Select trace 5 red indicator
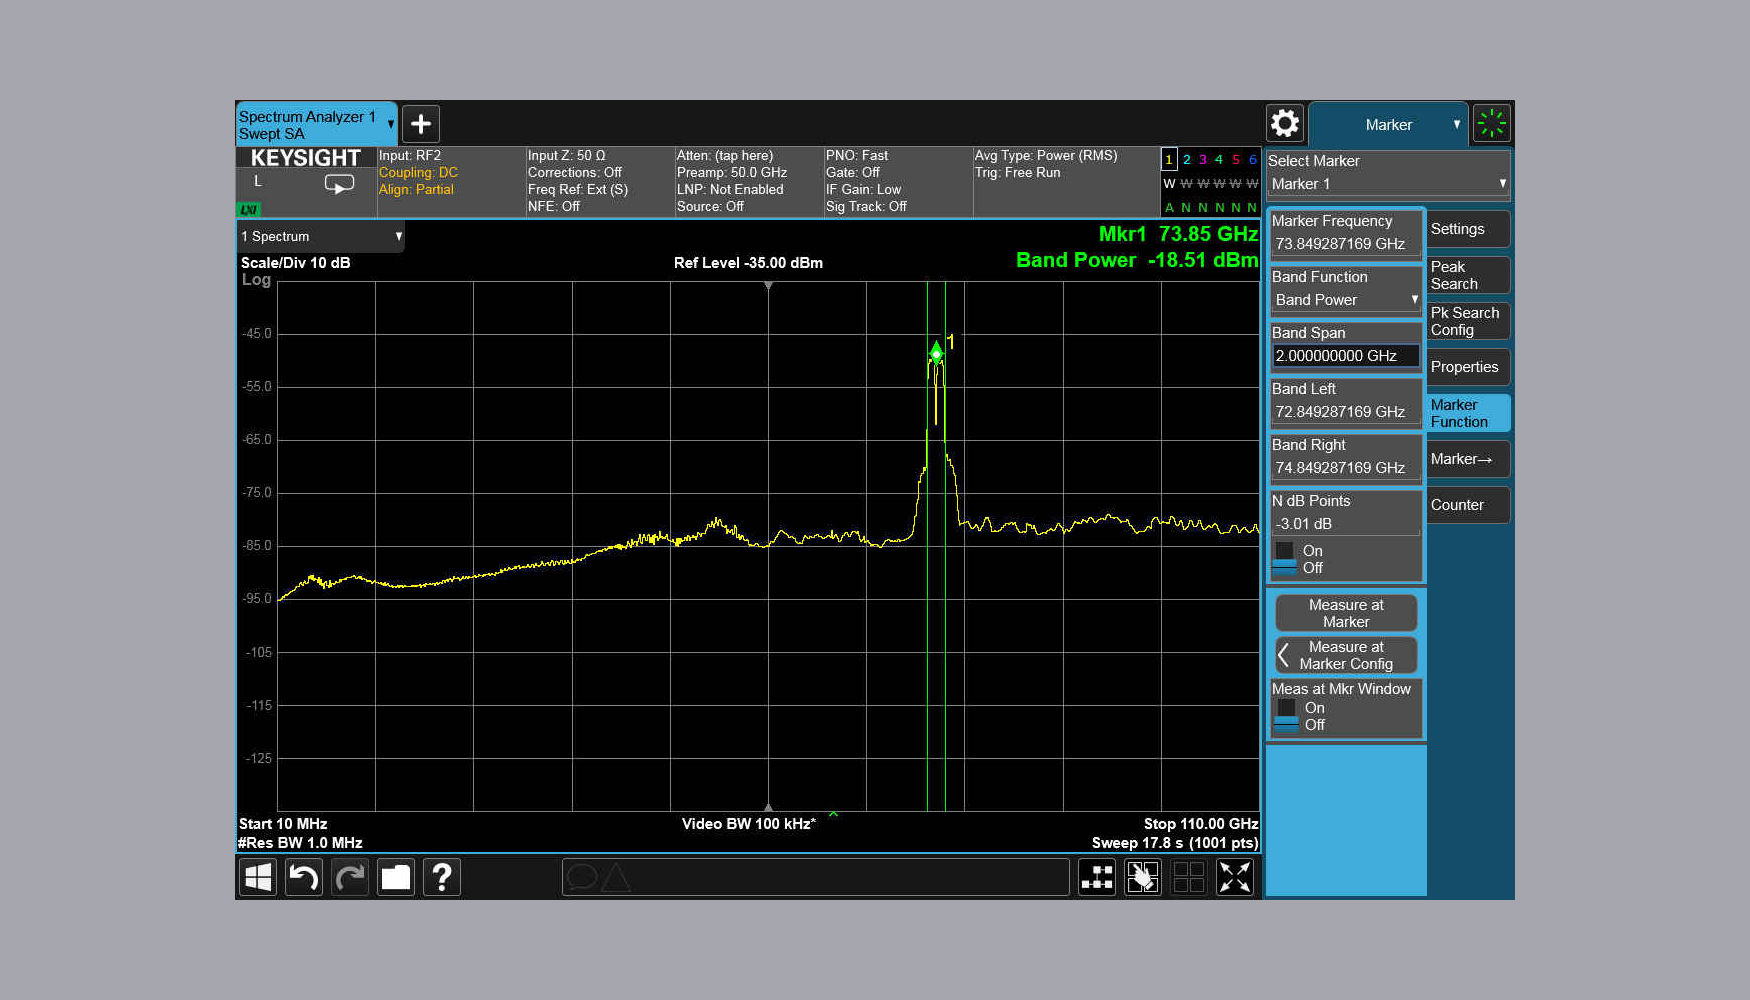The width and height of the screenshot is (1750, 1000). [1235, 160]
